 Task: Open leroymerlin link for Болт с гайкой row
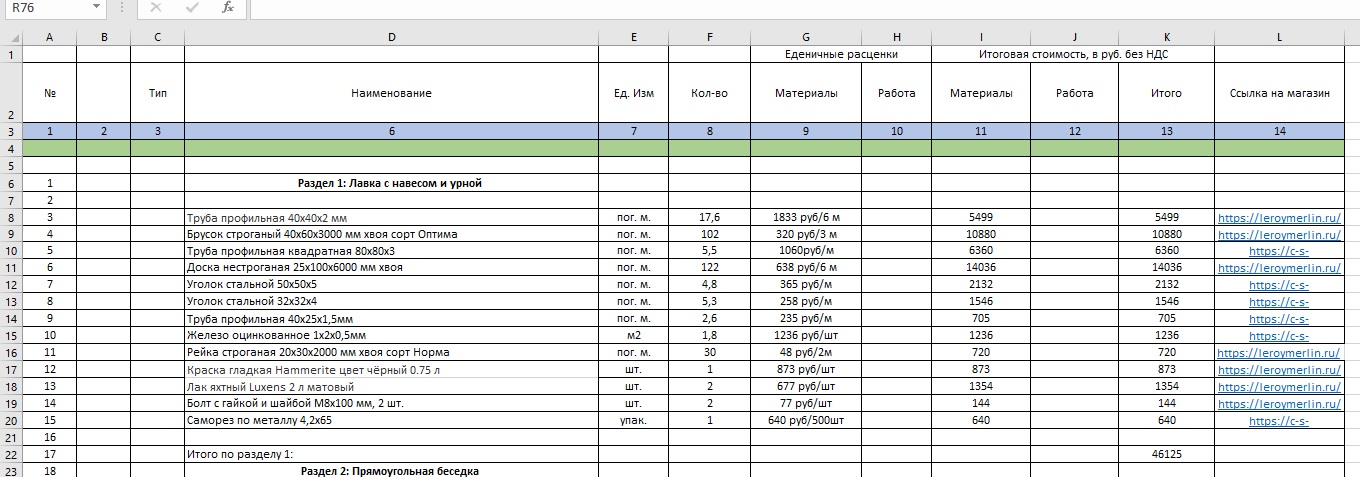[x=1279, y=404]
